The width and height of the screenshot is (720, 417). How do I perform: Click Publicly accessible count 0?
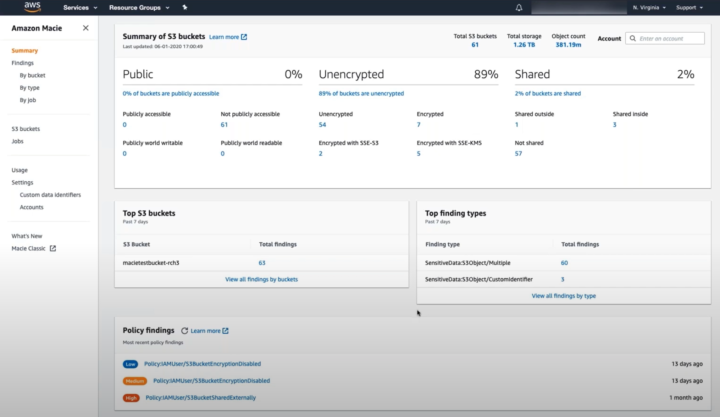[x=124, y=125]
